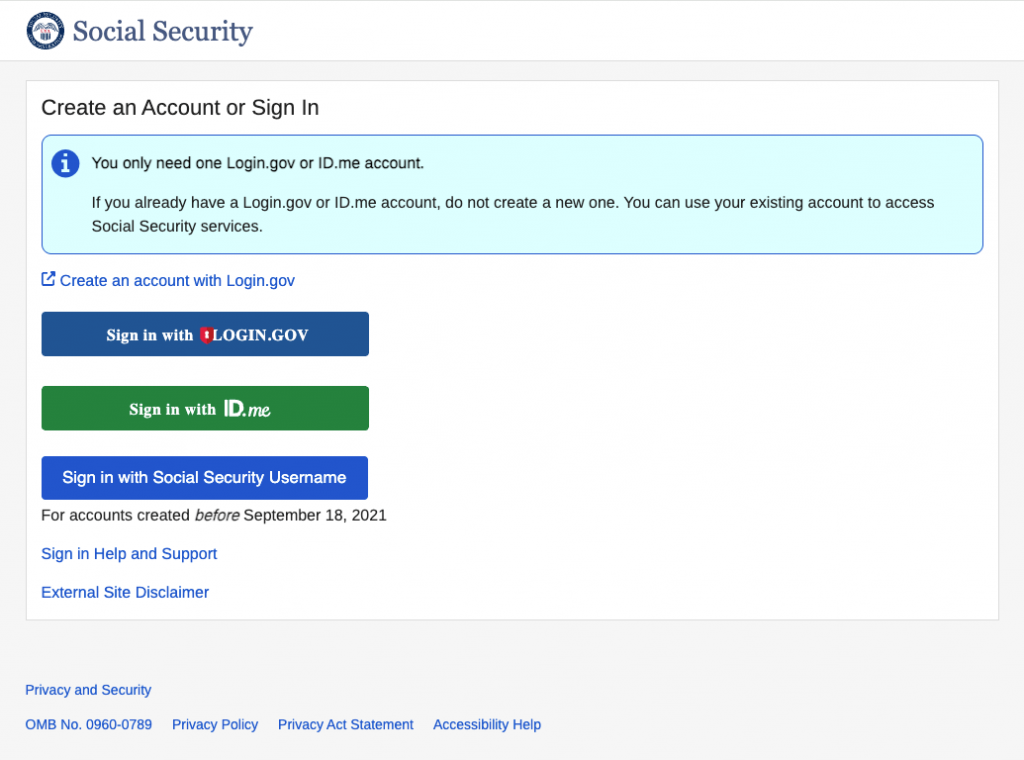Open Sign in with LOGIN.GOV

click(x=204, y=333)
